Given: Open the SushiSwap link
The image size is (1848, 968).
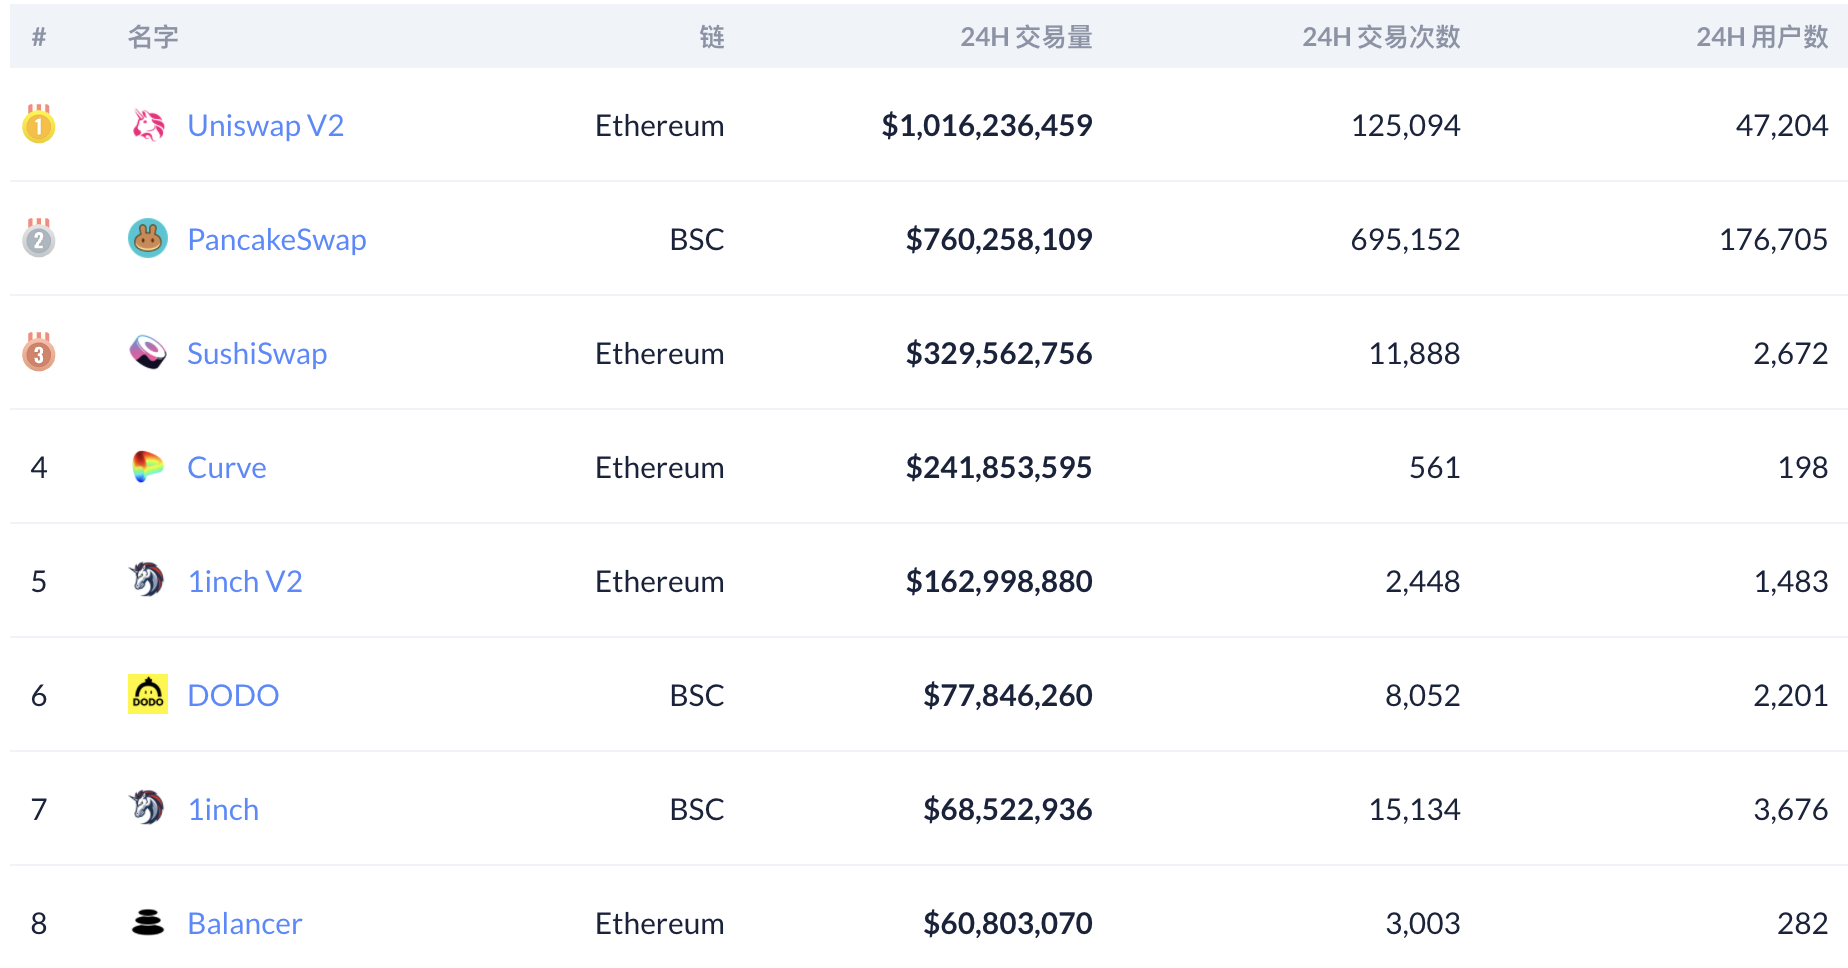Looking at the screenshot, I should 257,353.
